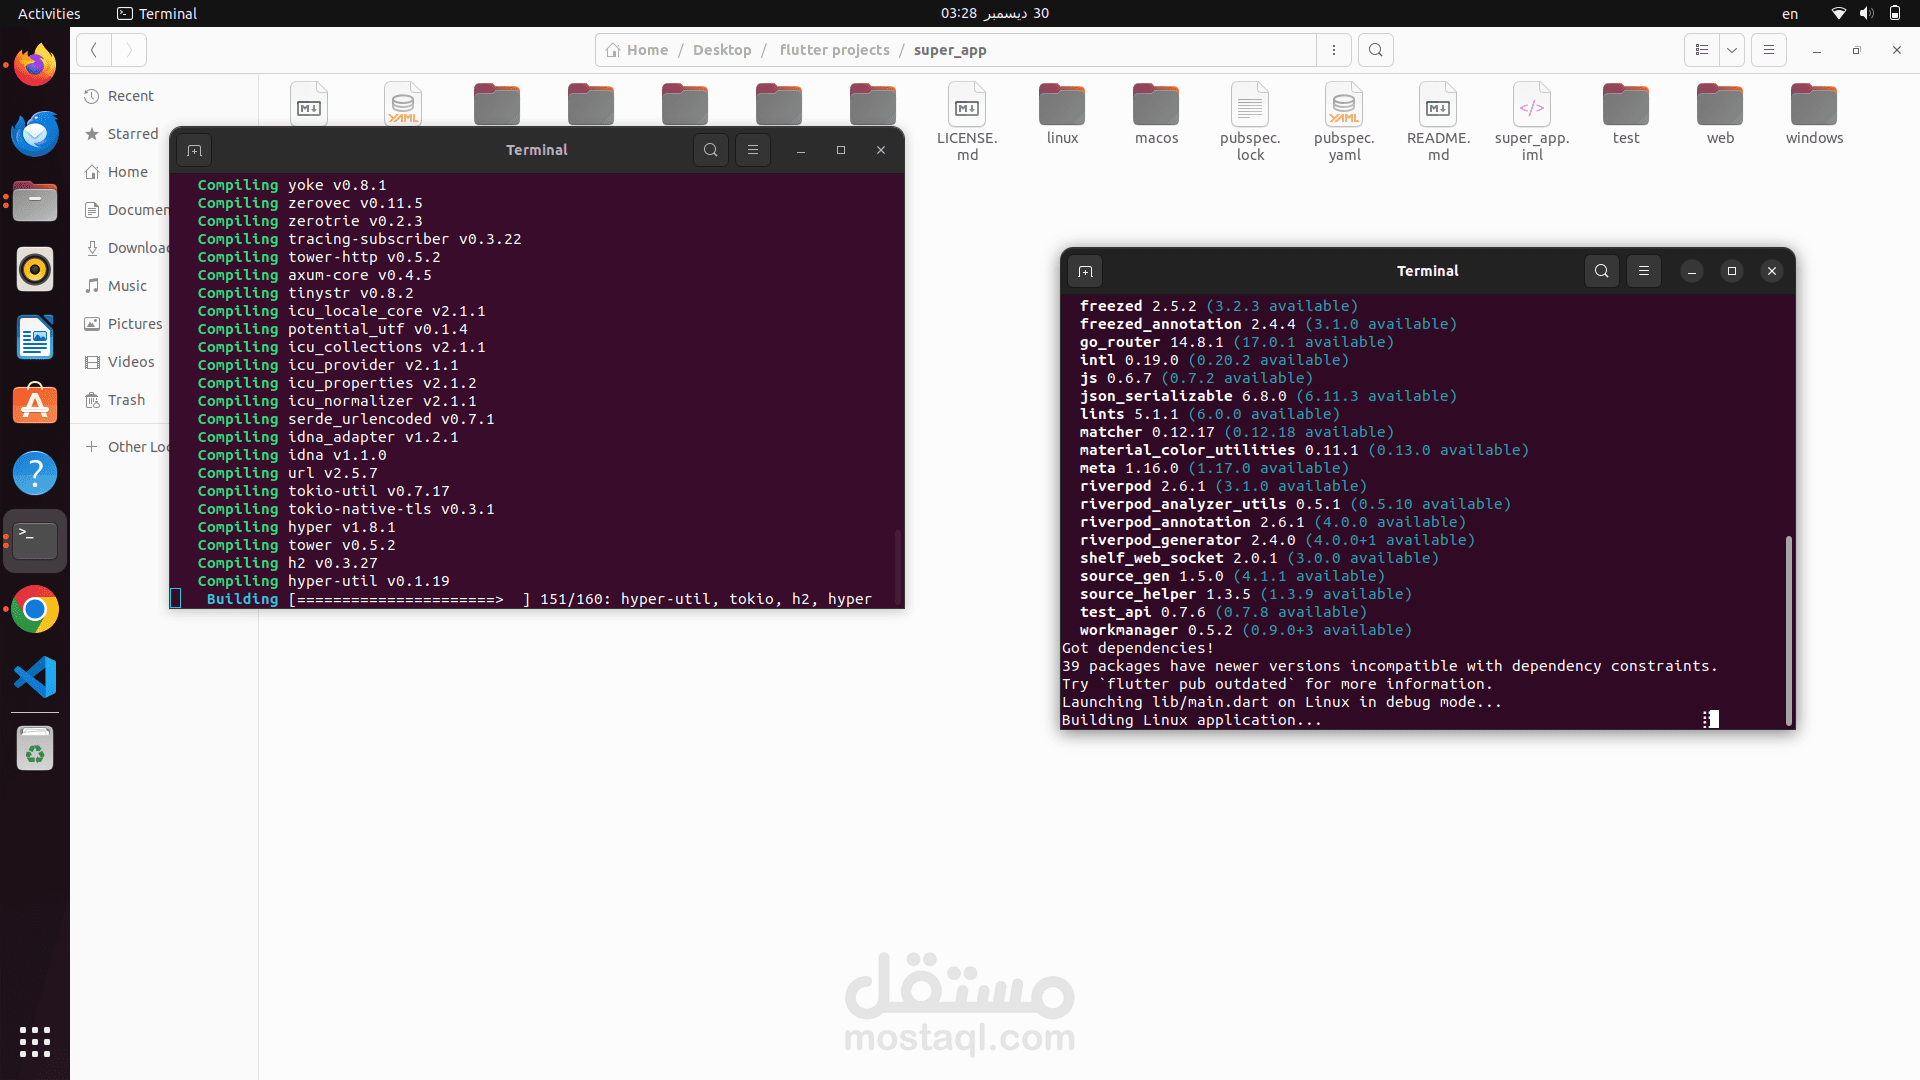
Task: Open new tab in right terminal
Action: [x=1085, y=271]
